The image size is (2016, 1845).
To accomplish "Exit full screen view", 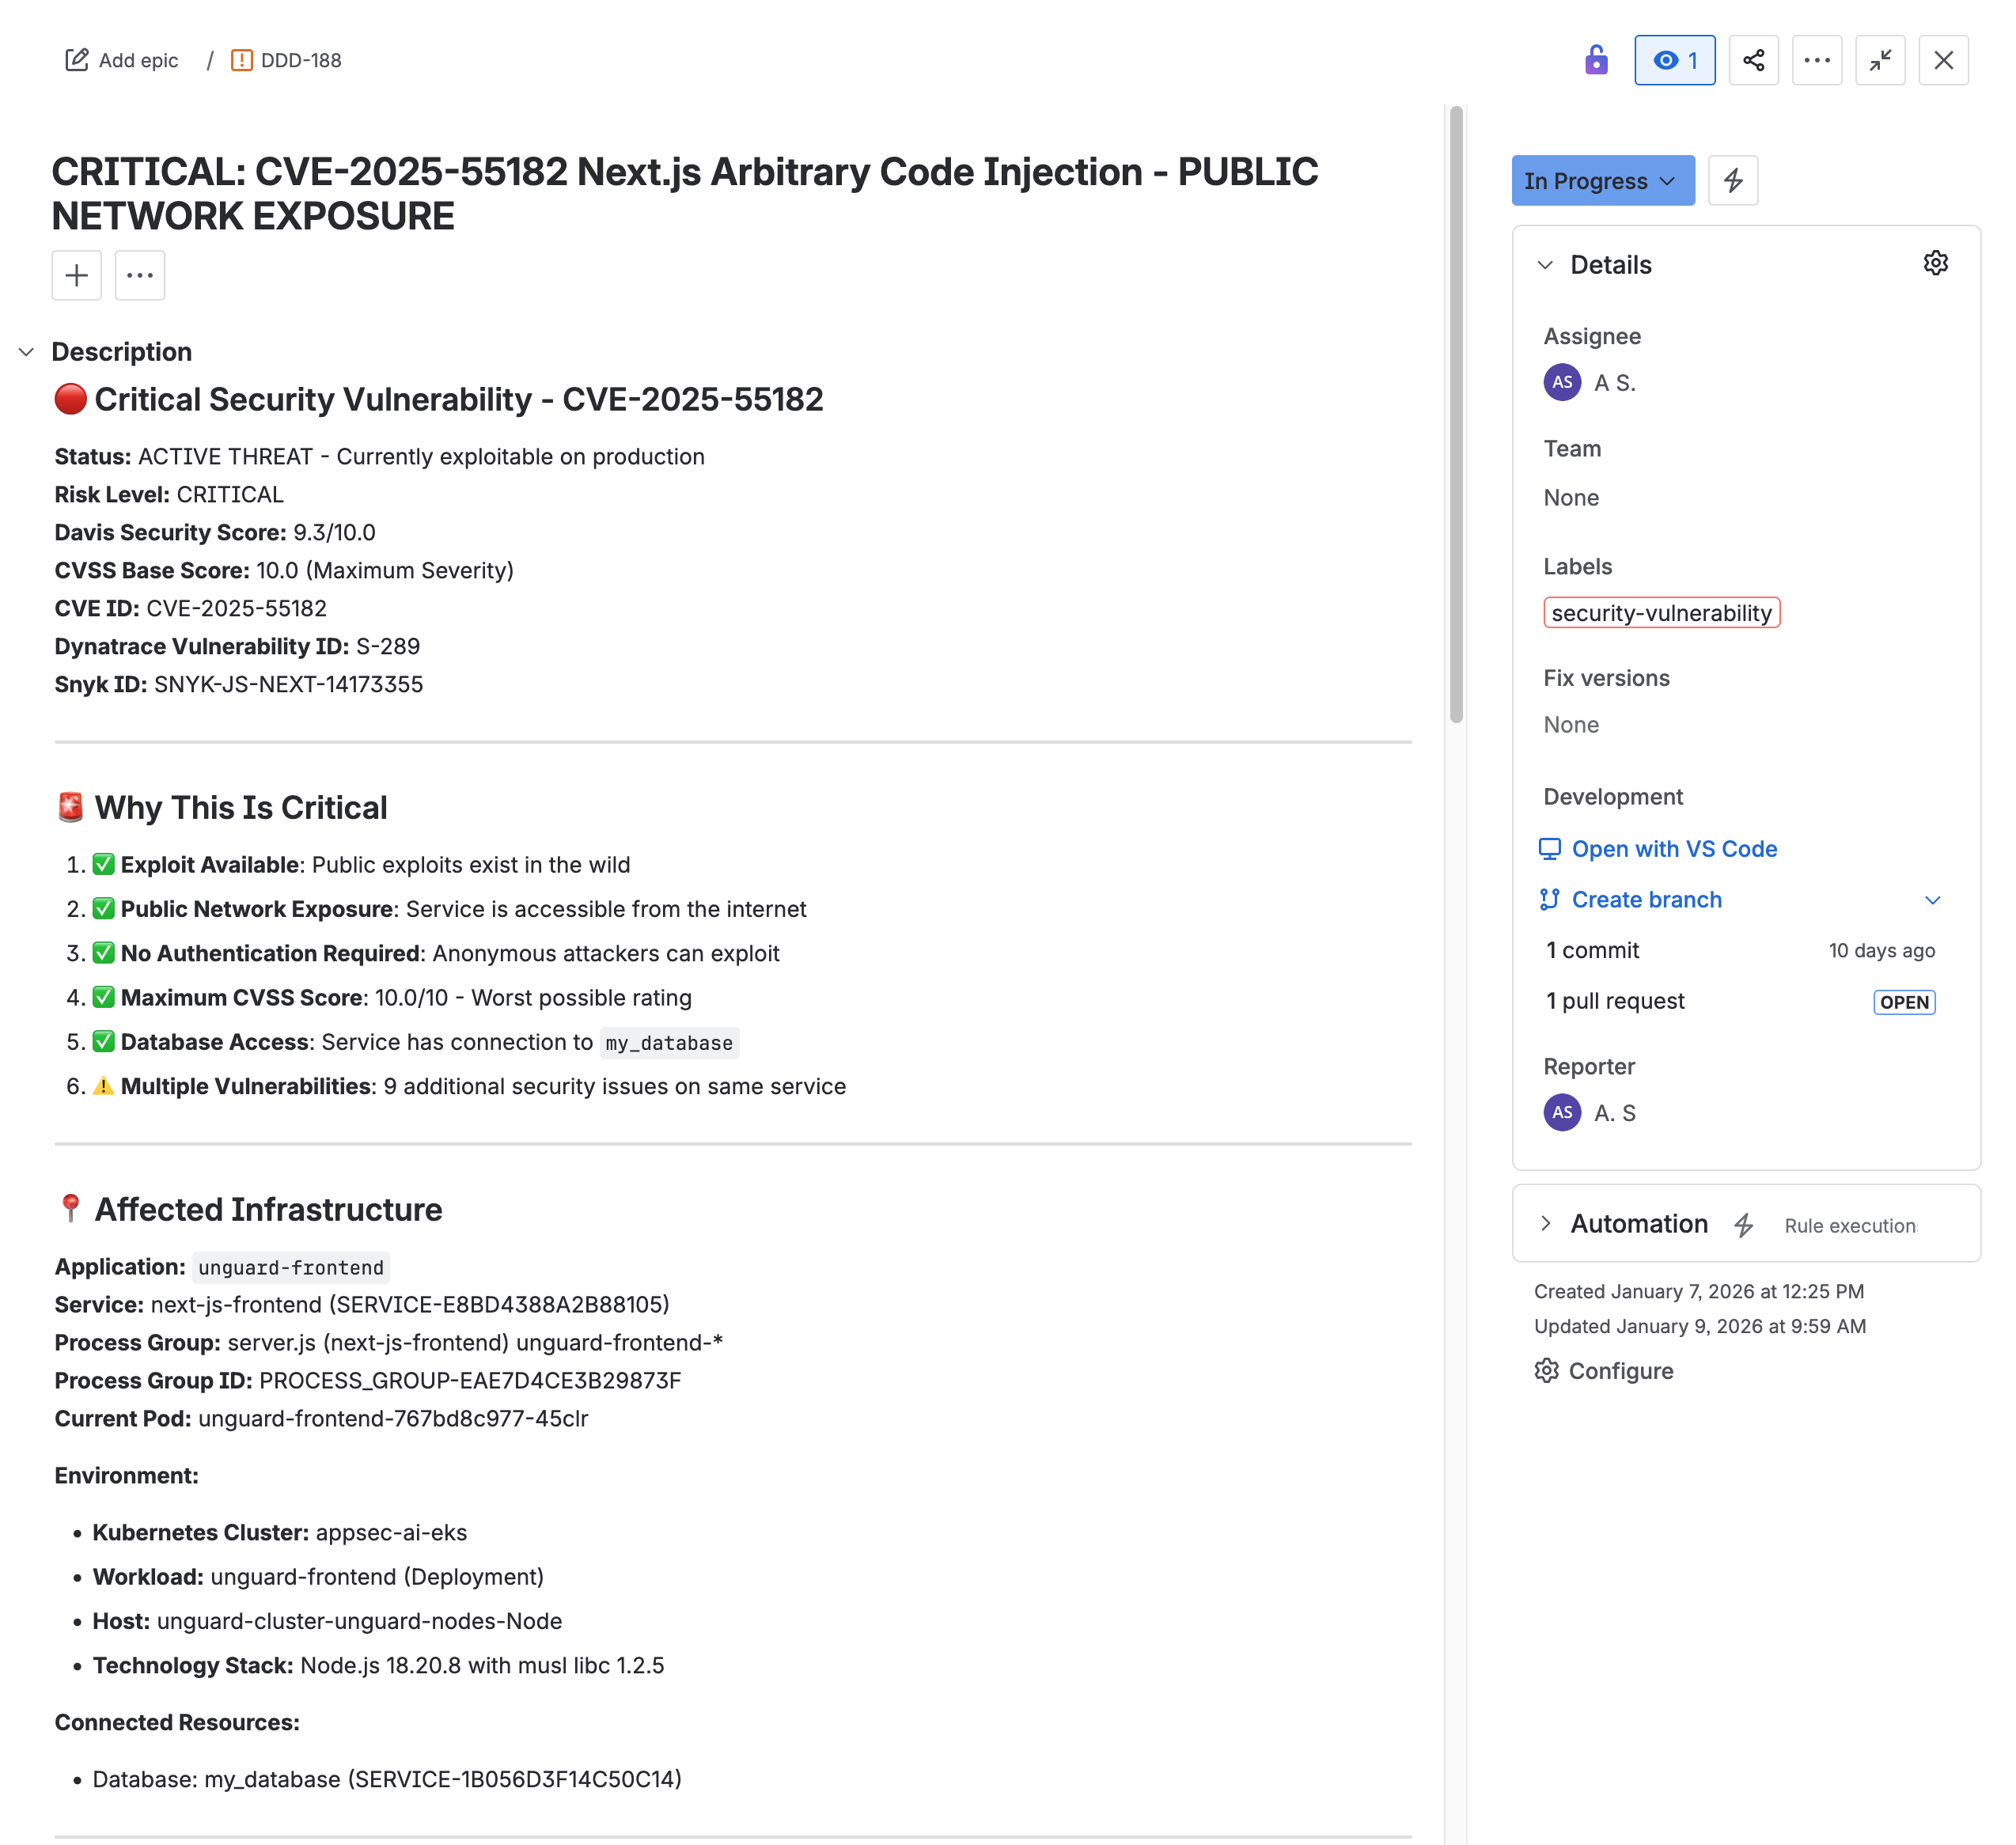I will [x=1880, y=60].
